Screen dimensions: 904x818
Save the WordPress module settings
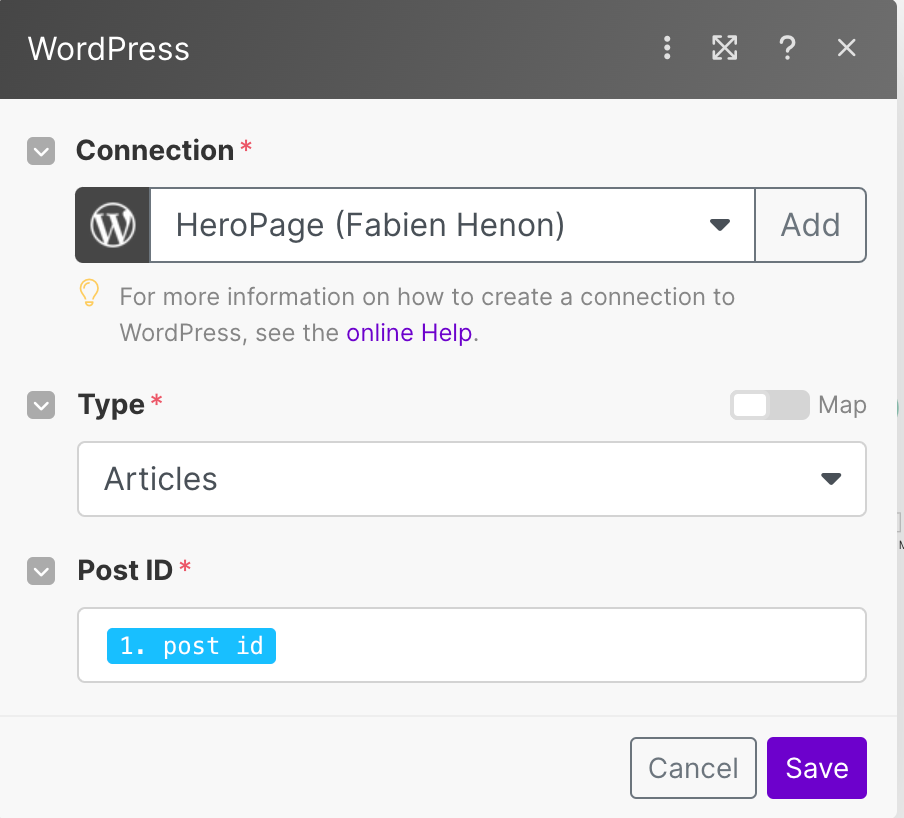[816, 768]
